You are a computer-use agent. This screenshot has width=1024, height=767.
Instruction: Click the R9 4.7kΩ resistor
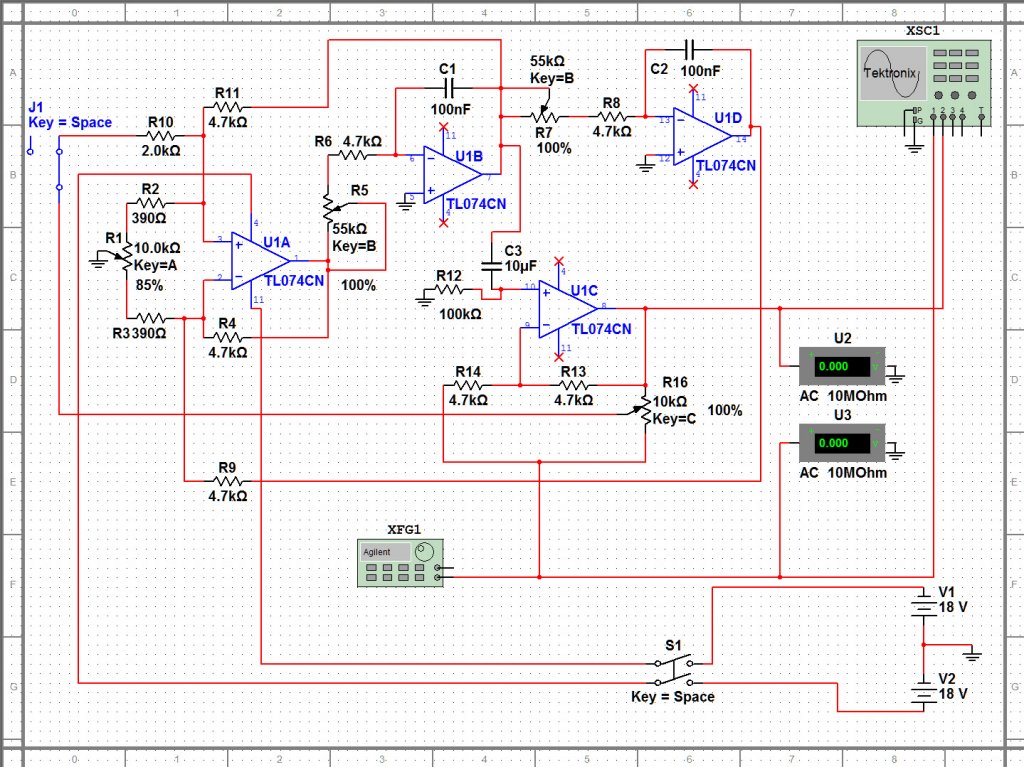point(227,481)
